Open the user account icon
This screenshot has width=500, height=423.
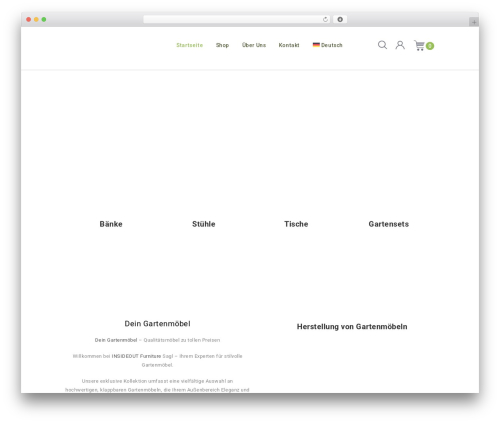pos(400,45)
